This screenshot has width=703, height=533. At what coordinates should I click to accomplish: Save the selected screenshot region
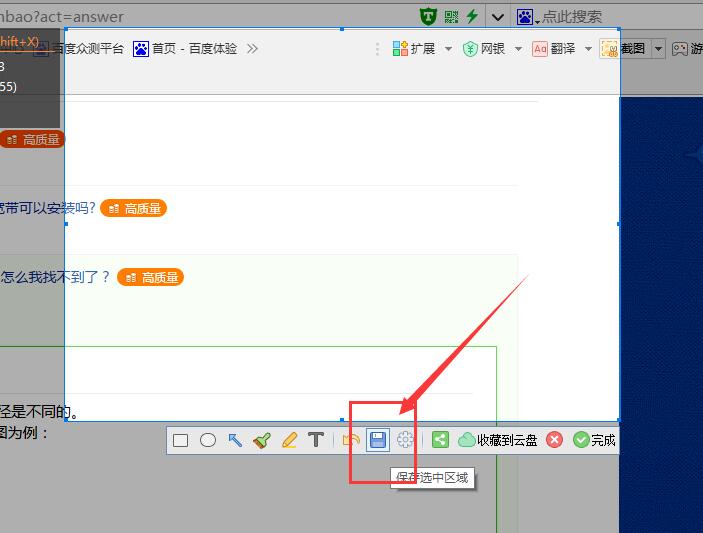pyautogui.click(x=378, y=440)
